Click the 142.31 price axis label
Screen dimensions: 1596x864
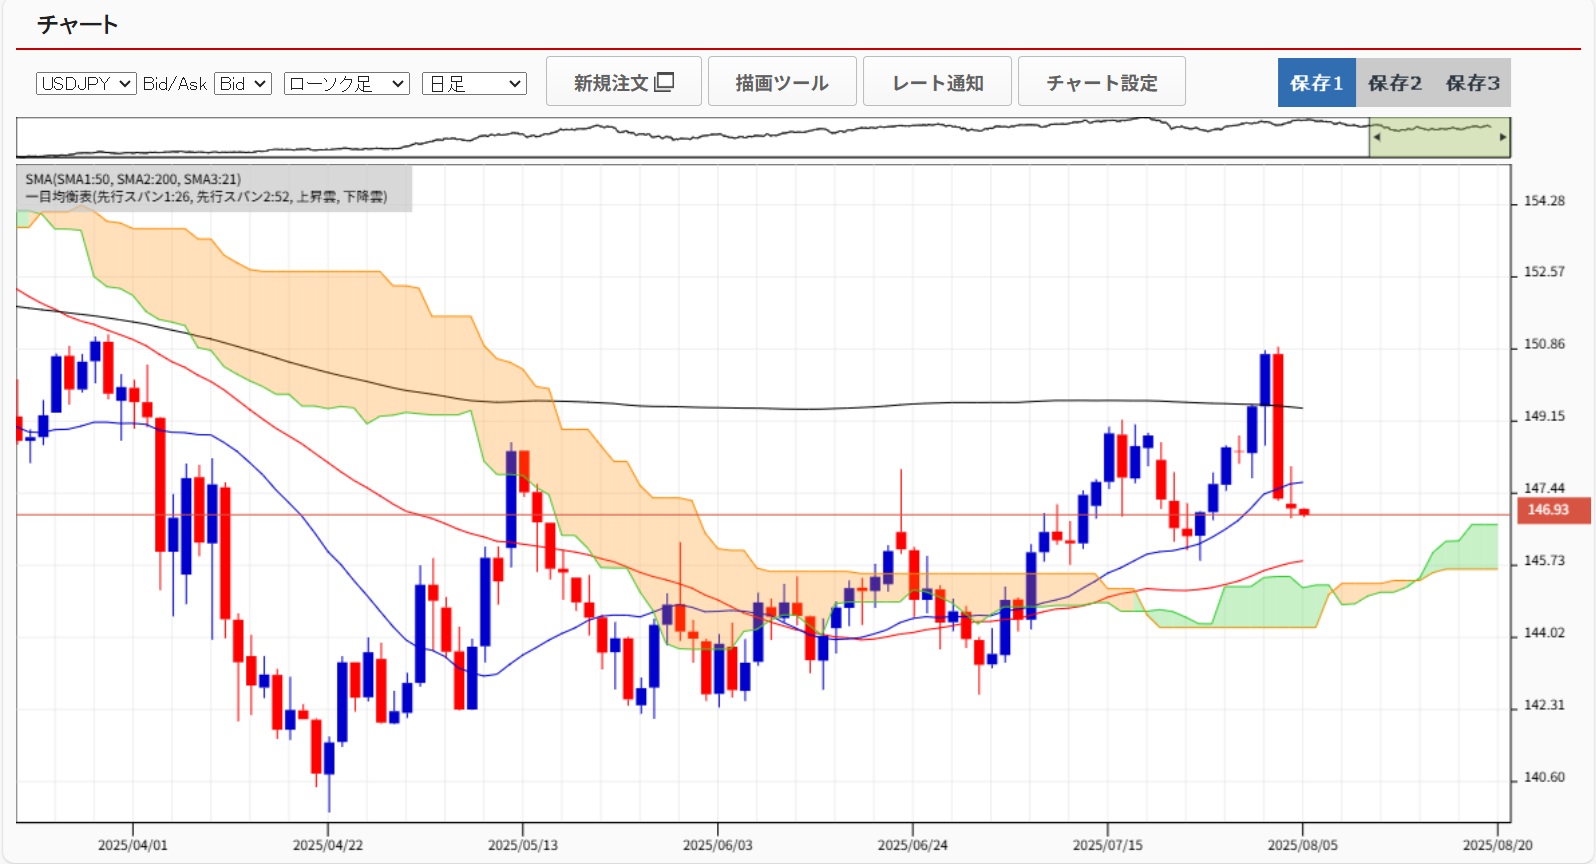[x=1544, y=705]
